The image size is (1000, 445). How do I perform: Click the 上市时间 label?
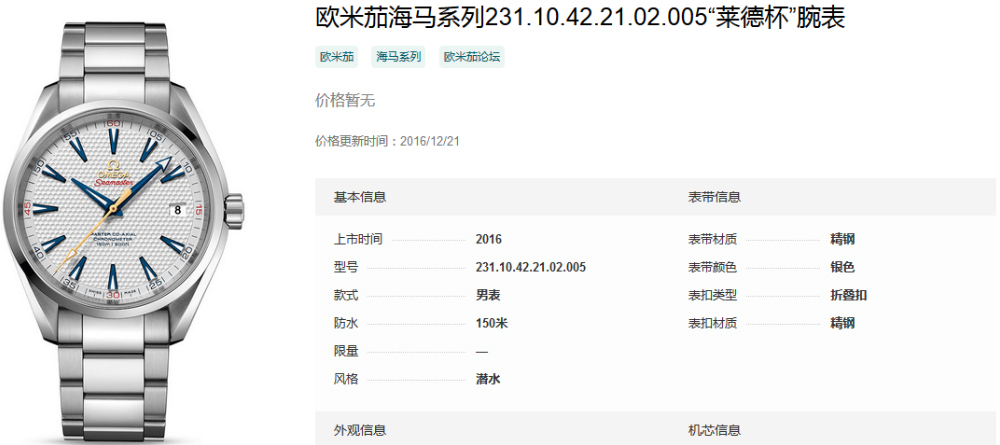pos(358,240)
